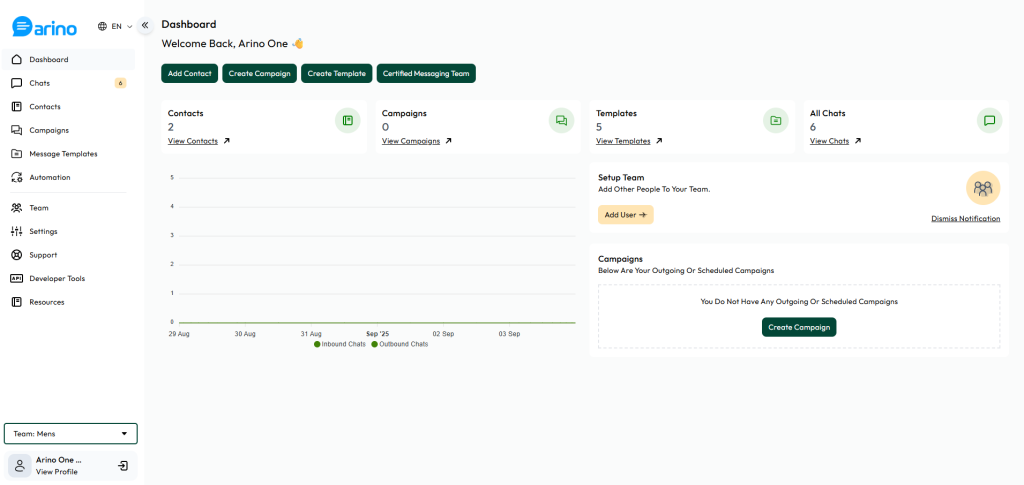Open Chats in the sidebar
The image size is (1024, 485).
(x=69, y=83)
